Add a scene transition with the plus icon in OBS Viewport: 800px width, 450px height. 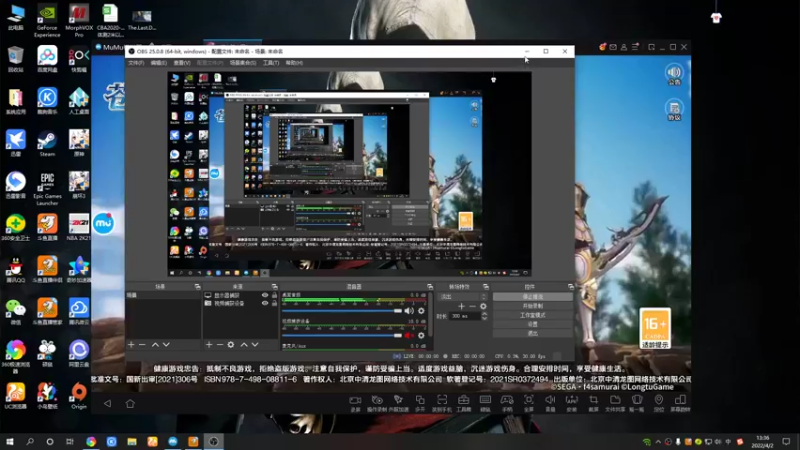pyautogui.click(x=461, y=306)
